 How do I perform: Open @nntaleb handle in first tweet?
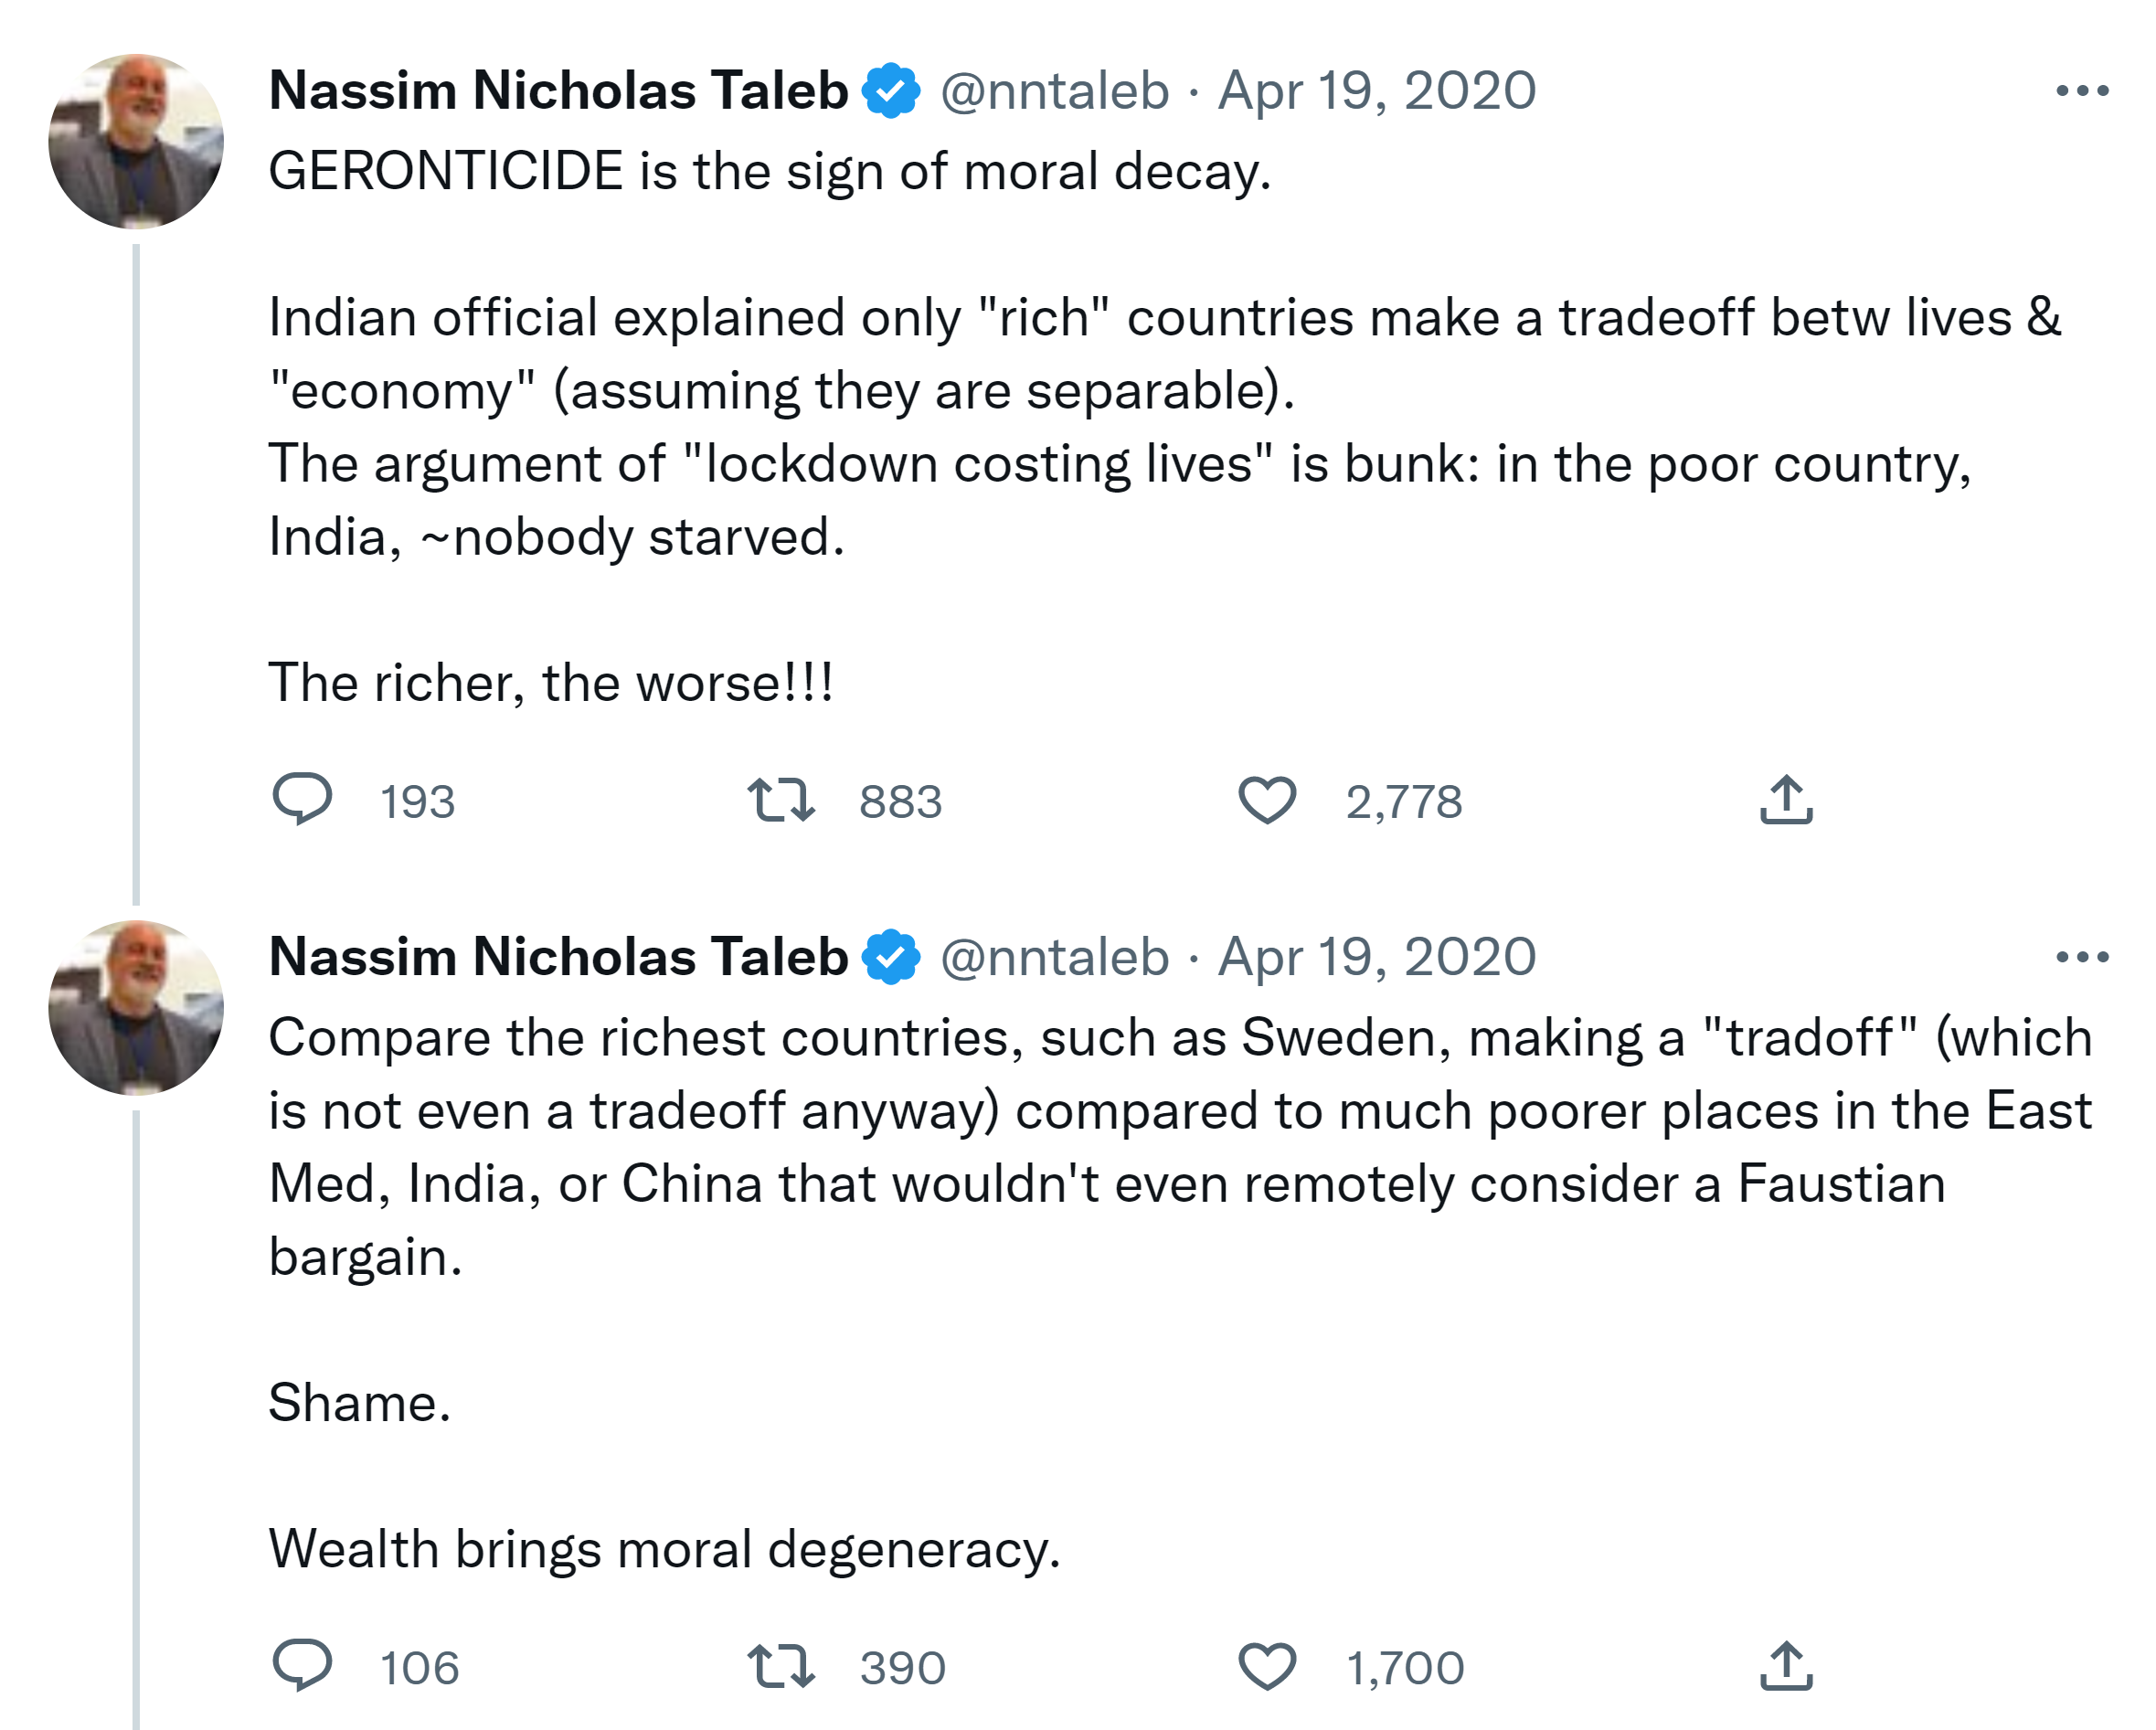(x=1054, y=91)
